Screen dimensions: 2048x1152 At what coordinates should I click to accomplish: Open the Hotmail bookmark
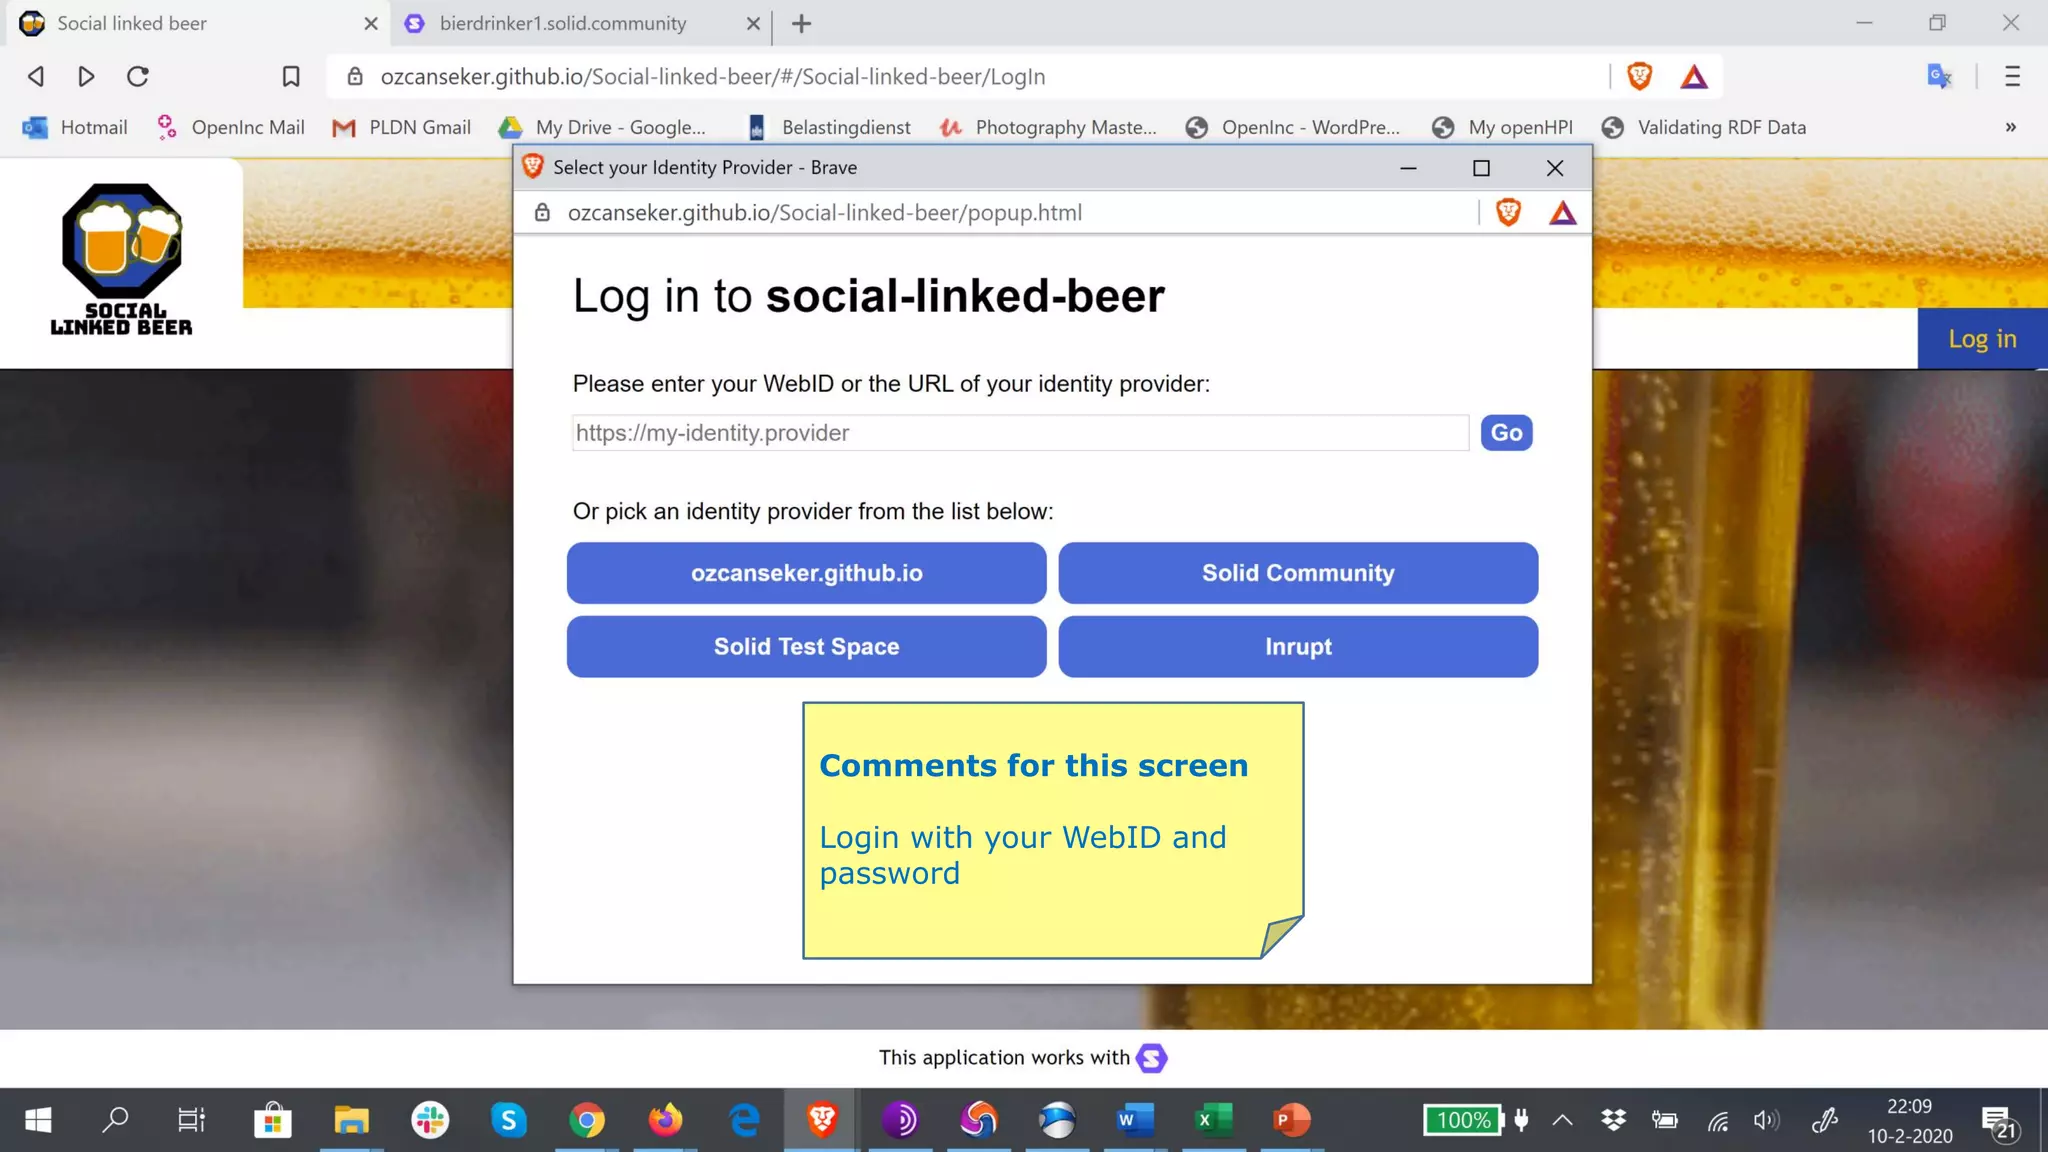[x=75, y=127]
